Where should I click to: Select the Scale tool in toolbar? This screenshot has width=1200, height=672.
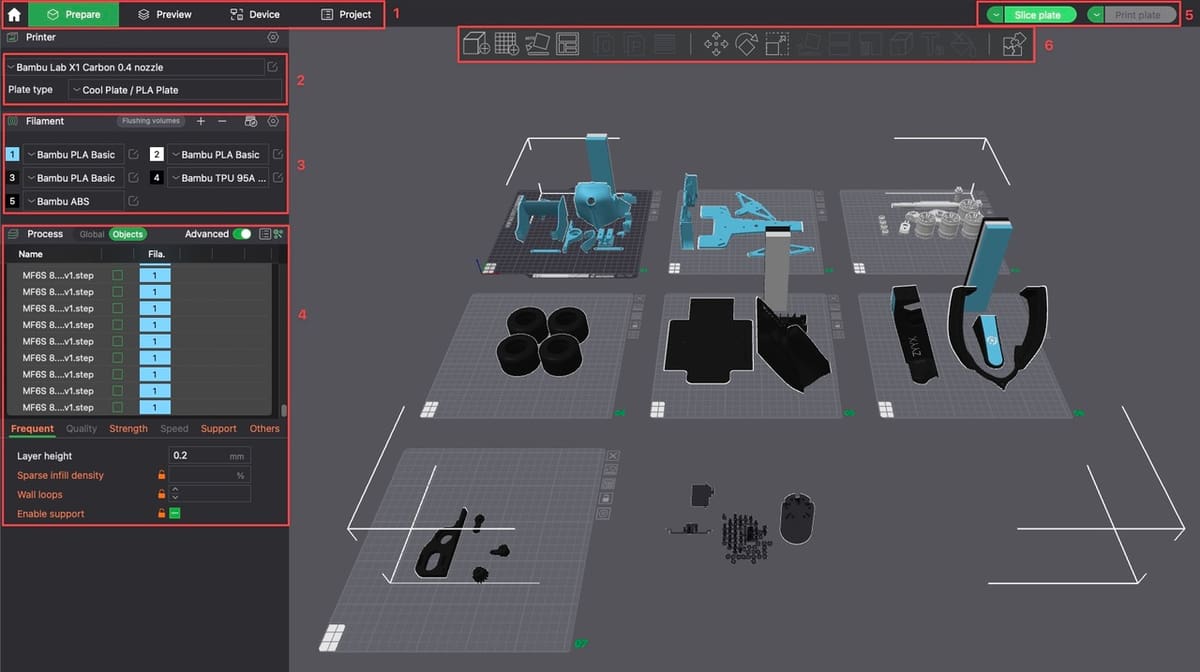click(776, 44)
